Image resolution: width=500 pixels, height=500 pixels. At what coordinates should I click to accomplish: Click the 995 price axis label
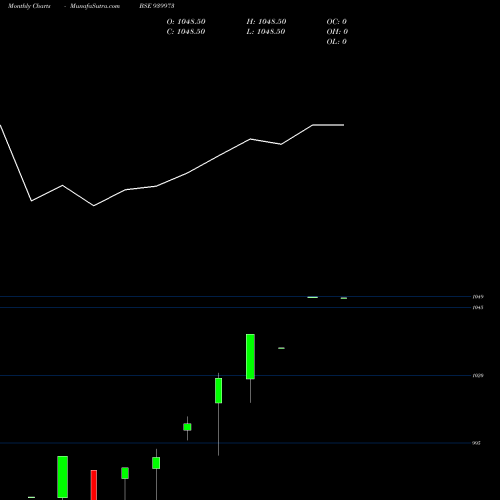(477, 443)
